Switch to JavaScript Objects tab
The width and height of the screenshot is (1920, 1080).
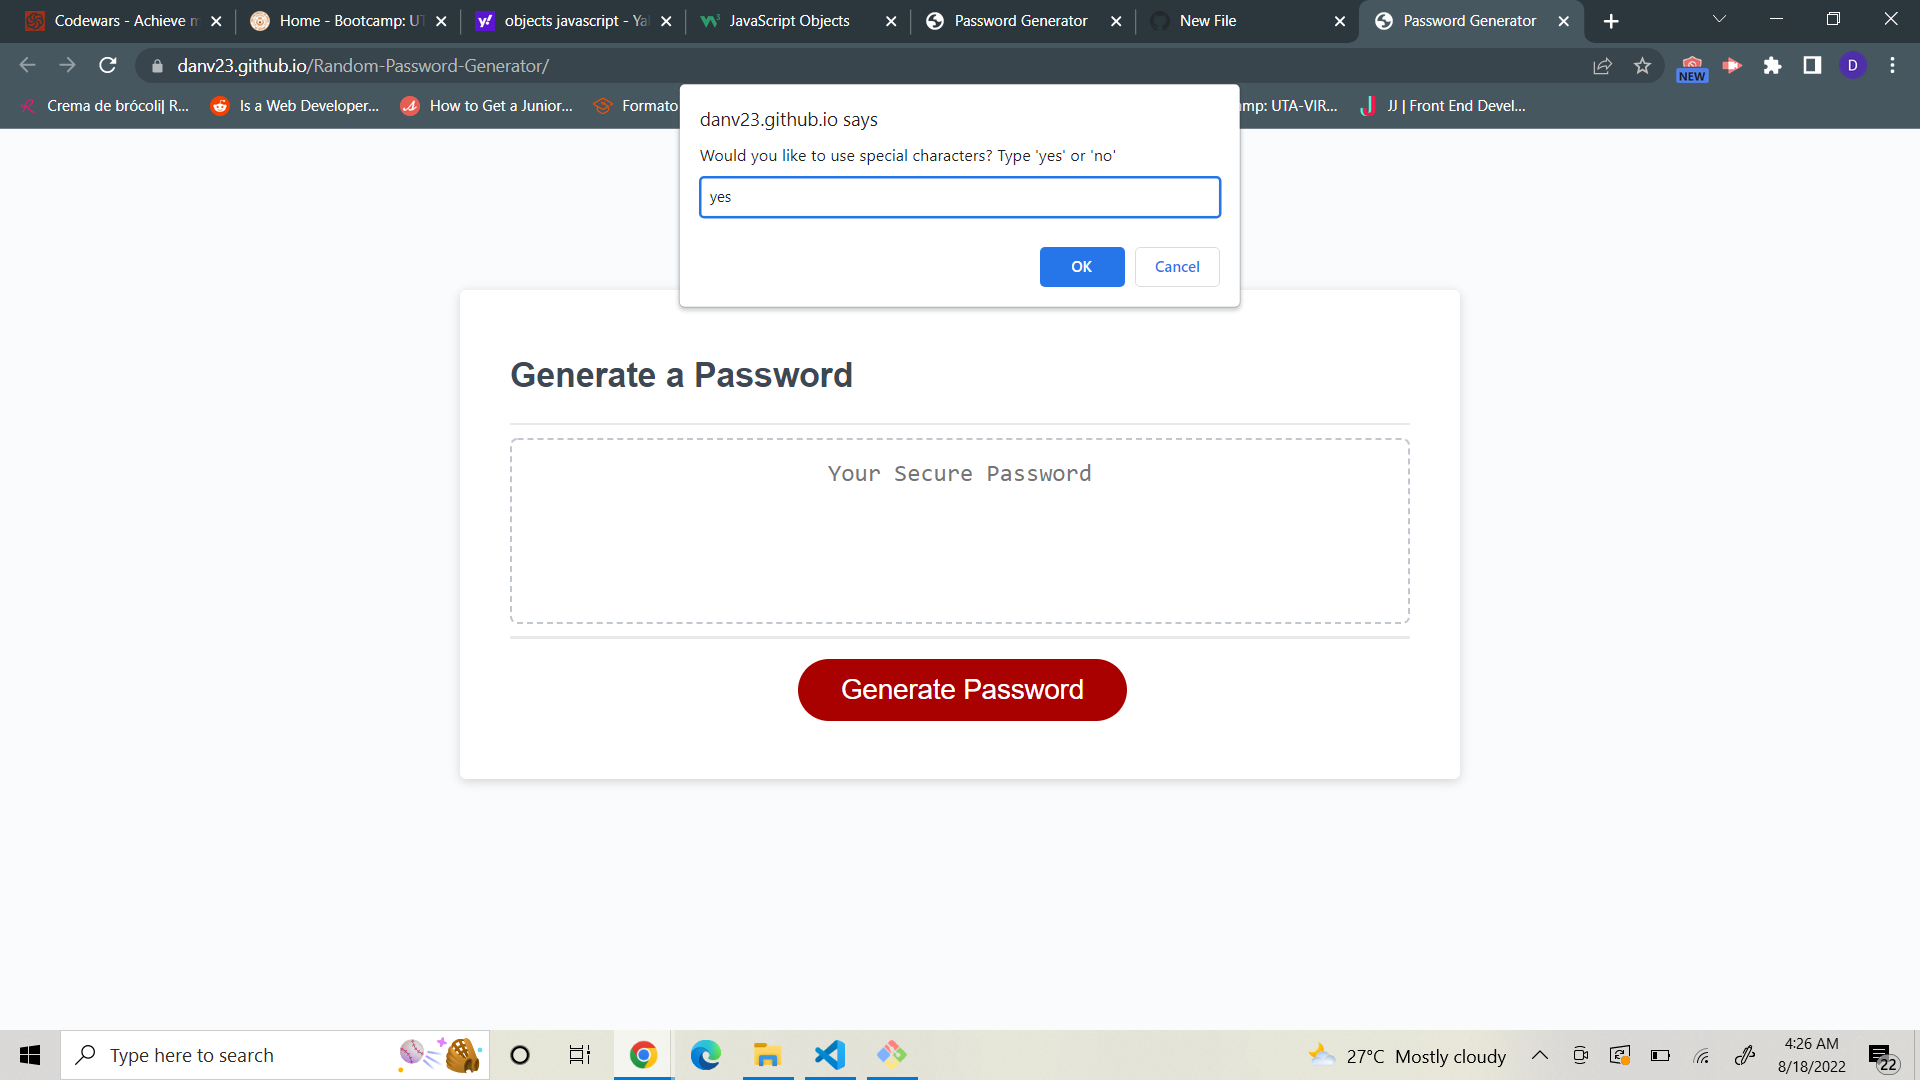[789, 21]
